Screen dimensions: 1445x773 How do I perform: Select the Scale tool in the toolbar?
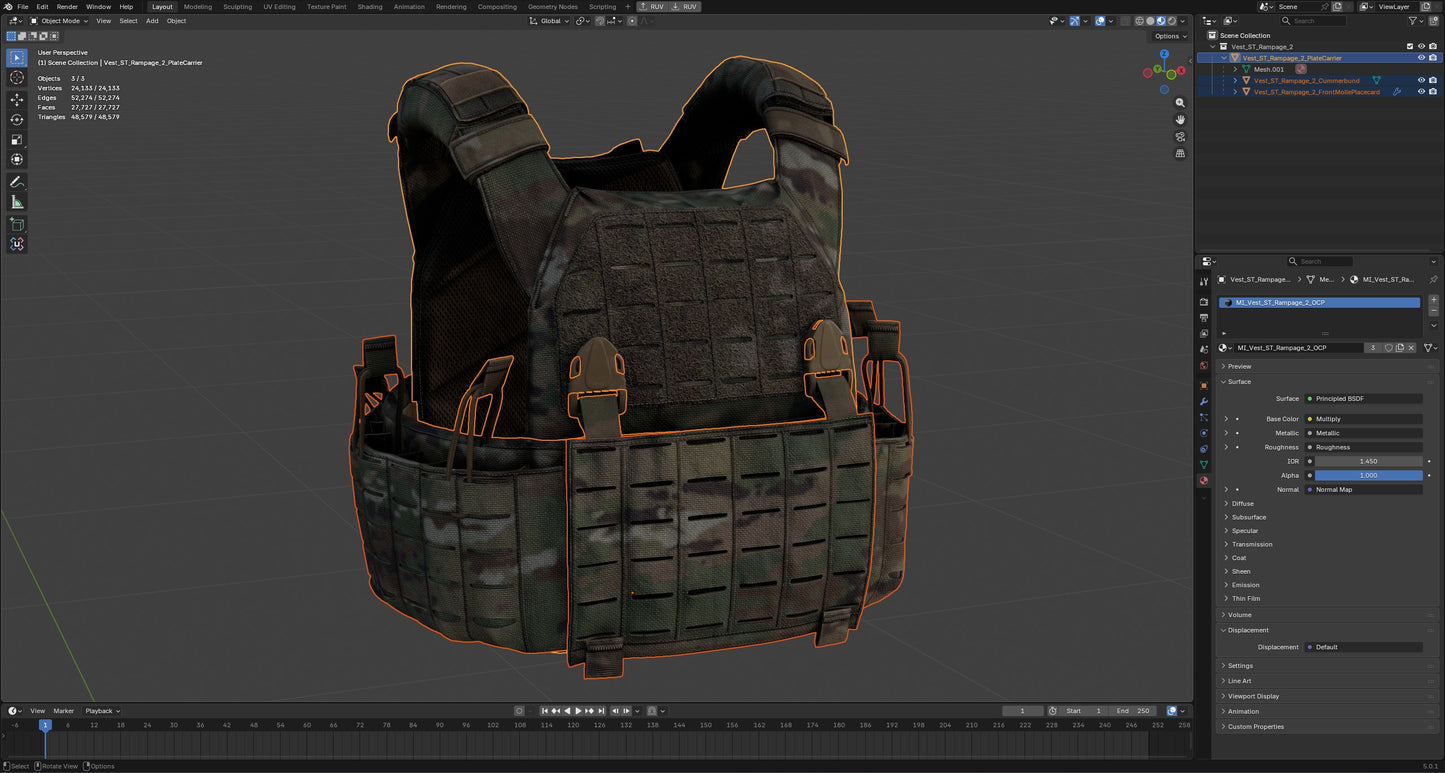click(17, 140)
